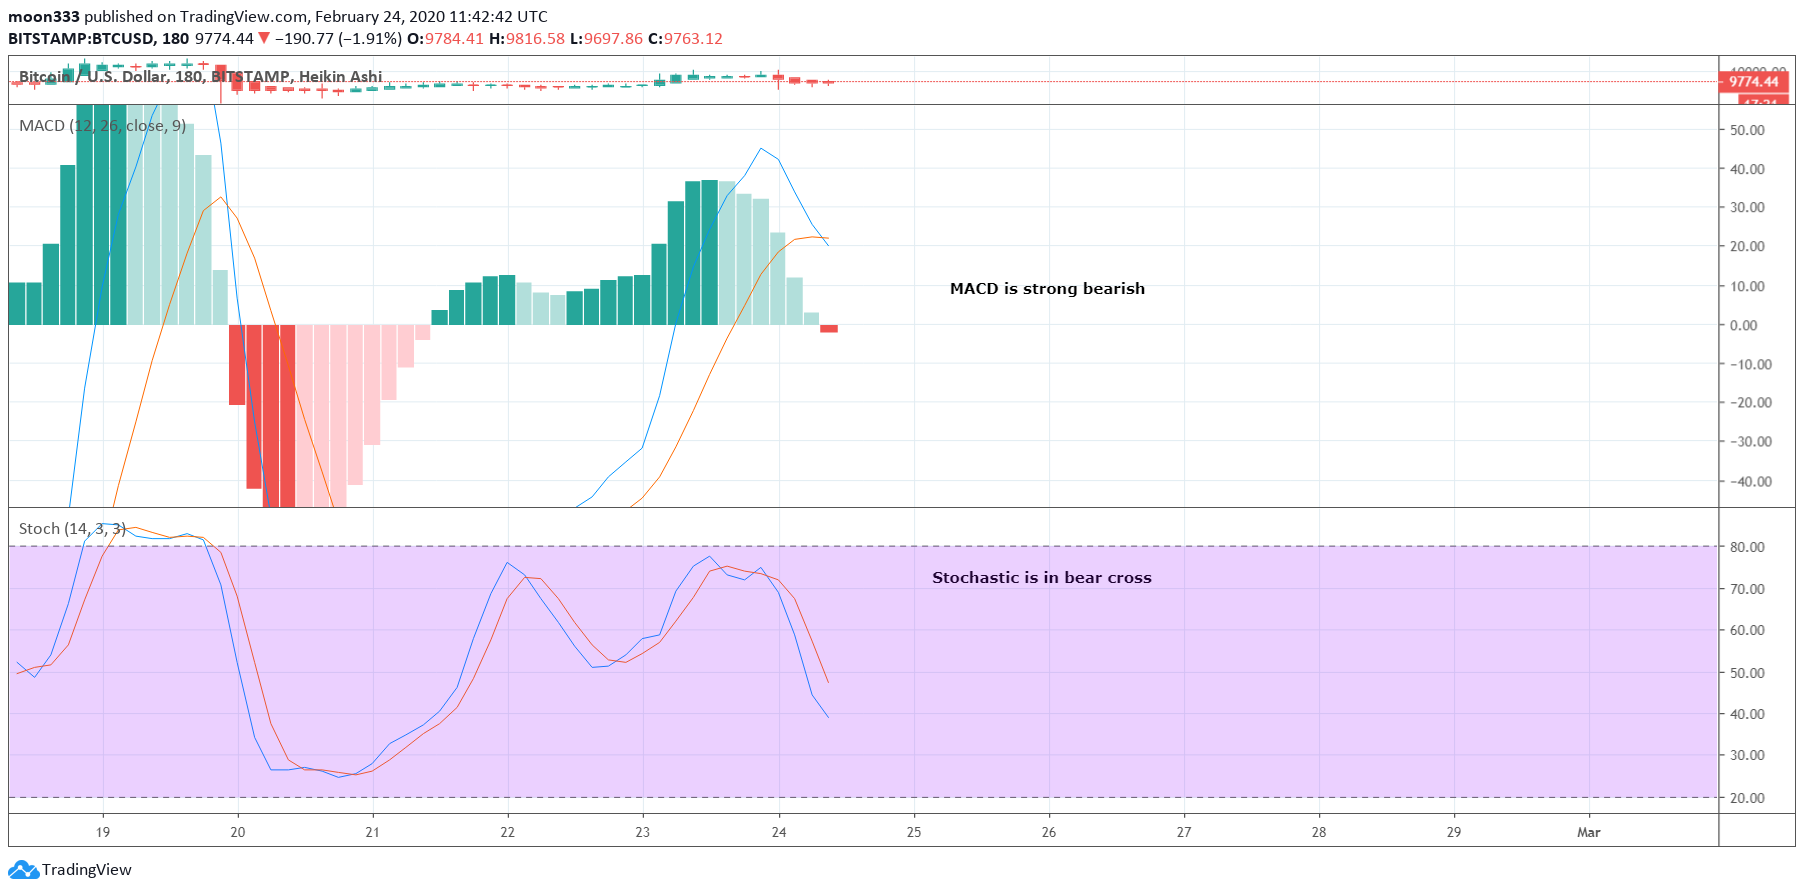Click the 'Stochastic is in bear cross' annotation
The height and width of the screenshot is (893, 1804).
(1041, 577)
